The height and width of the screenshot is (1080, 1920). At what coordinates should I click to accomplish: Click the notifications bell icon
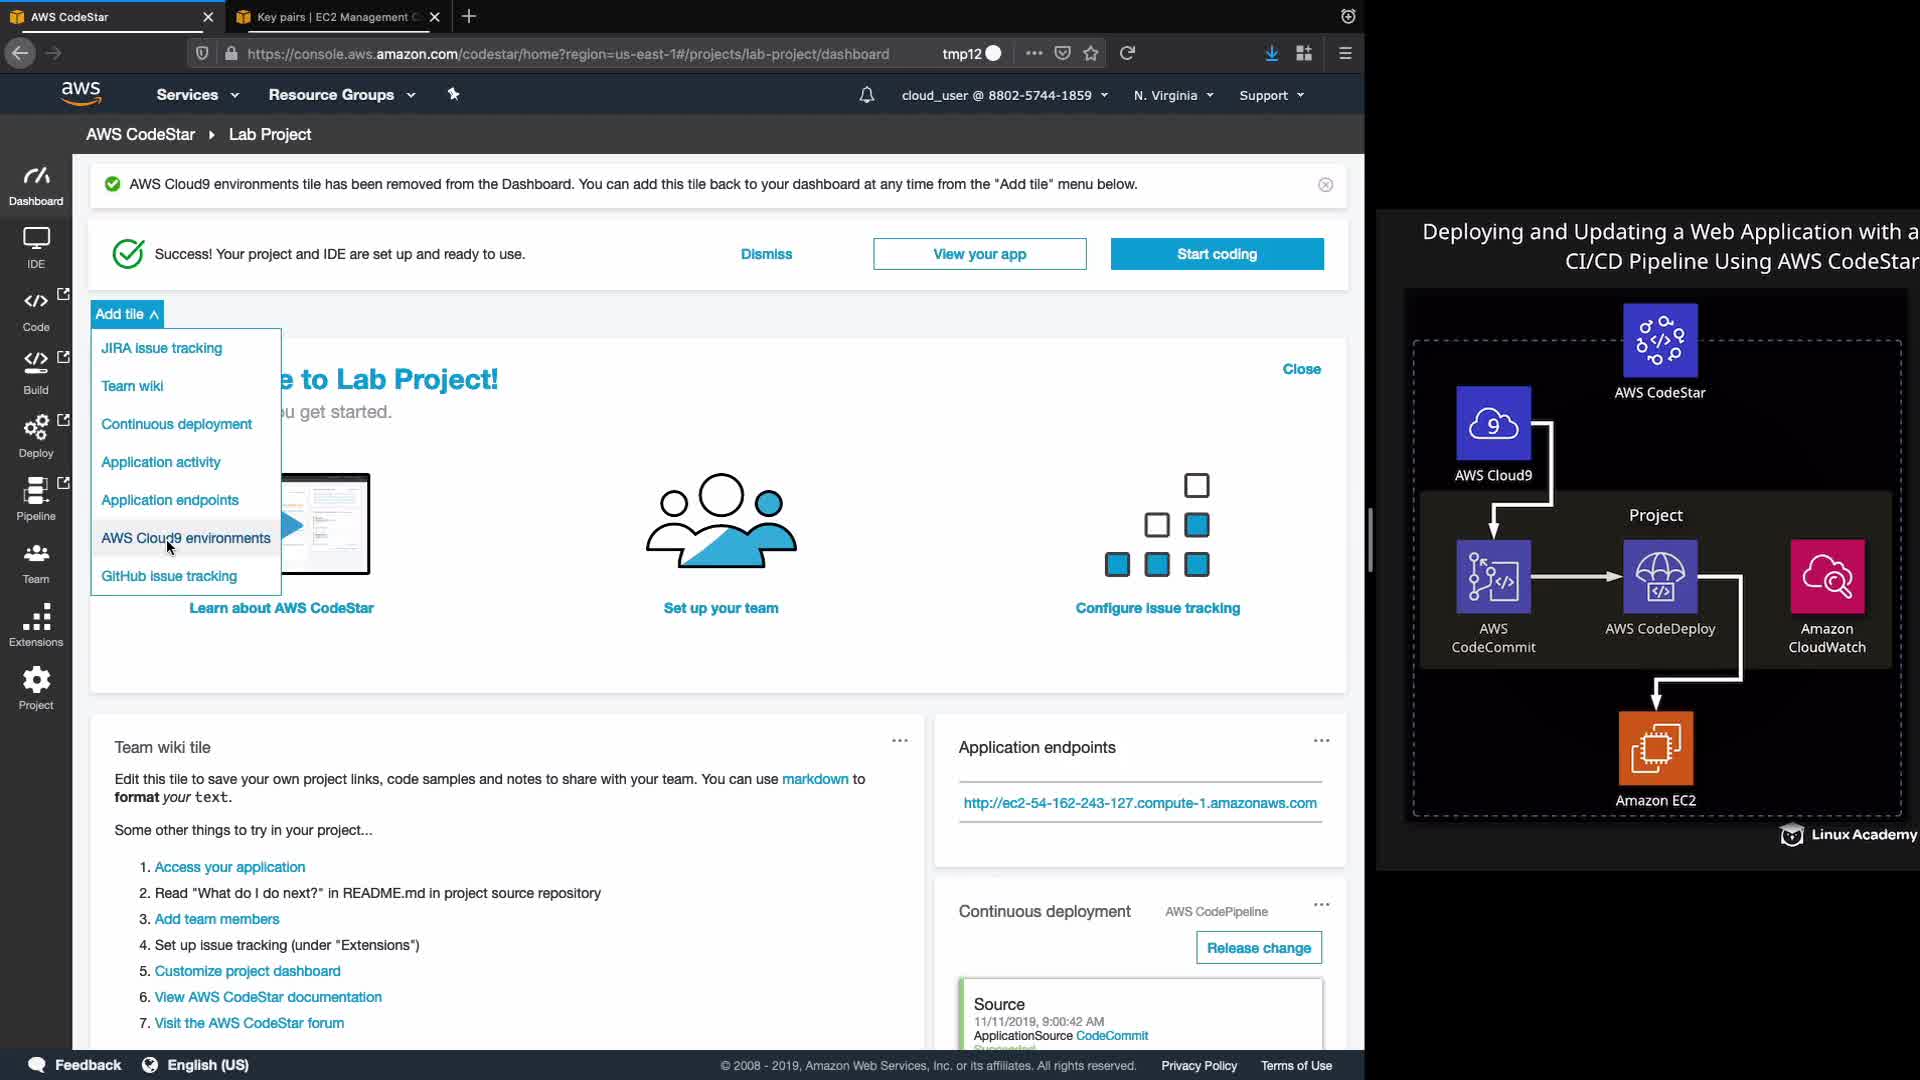coord(866,95)
